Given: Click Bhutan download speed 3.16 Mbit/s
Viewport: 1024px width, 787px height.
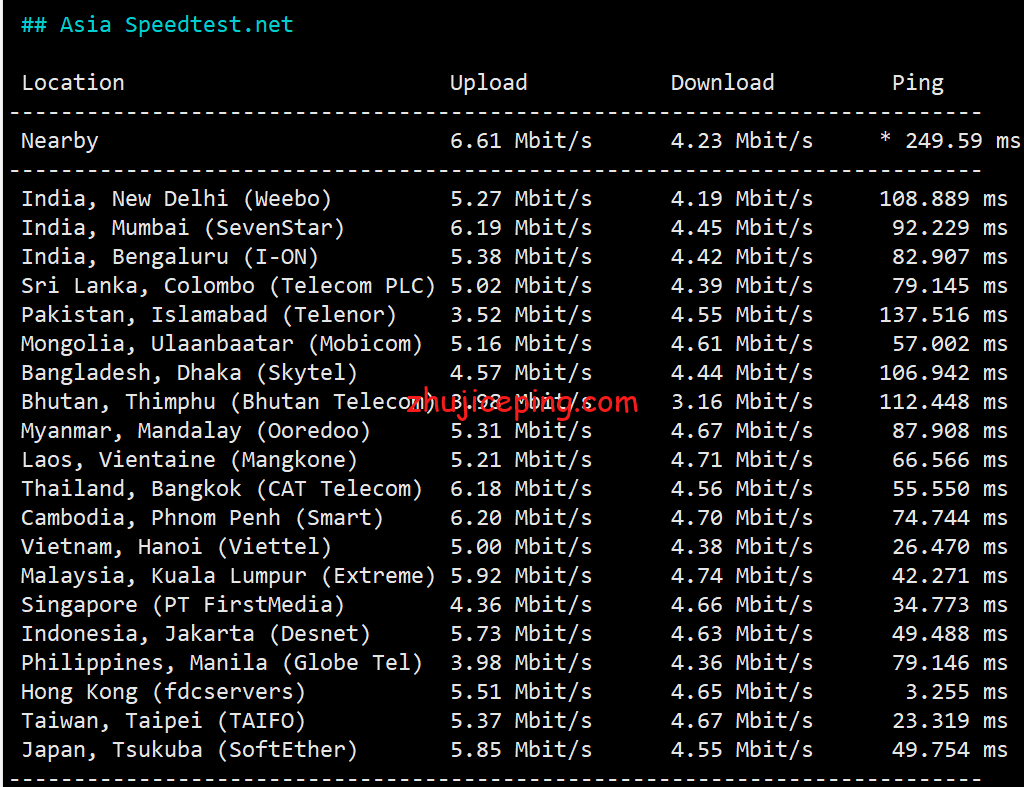Looking at the screenshot, I should pyautogui.click(x=741, y=402).
